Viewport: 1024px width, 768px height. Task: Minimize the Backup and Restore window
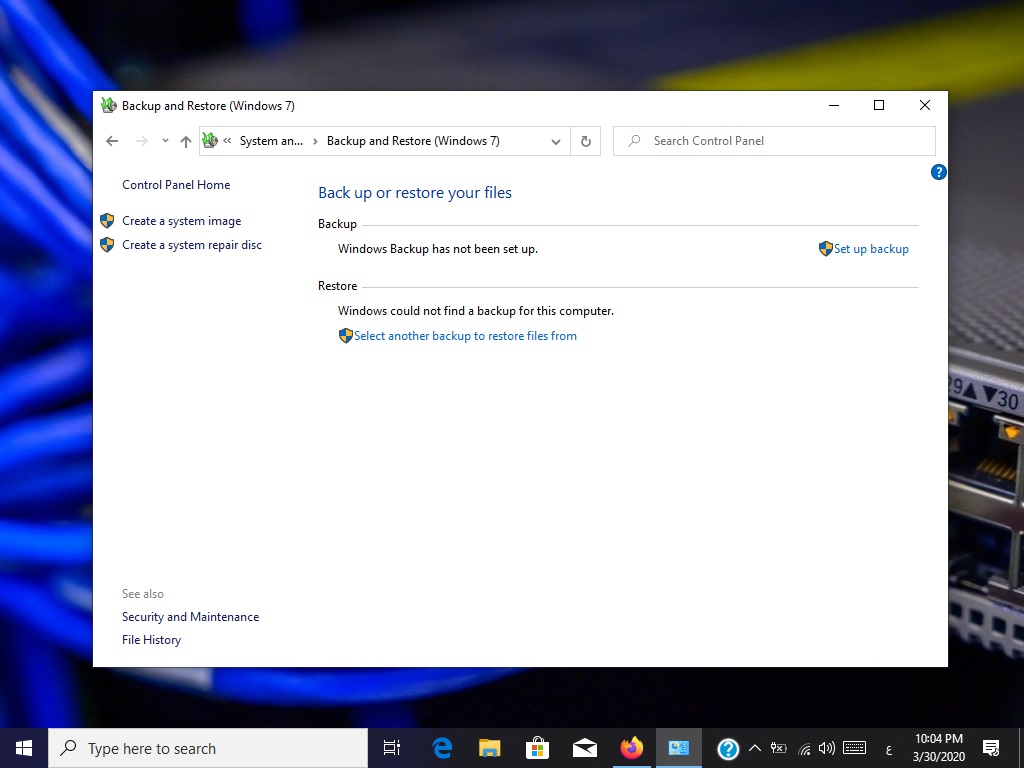[834, 105]
